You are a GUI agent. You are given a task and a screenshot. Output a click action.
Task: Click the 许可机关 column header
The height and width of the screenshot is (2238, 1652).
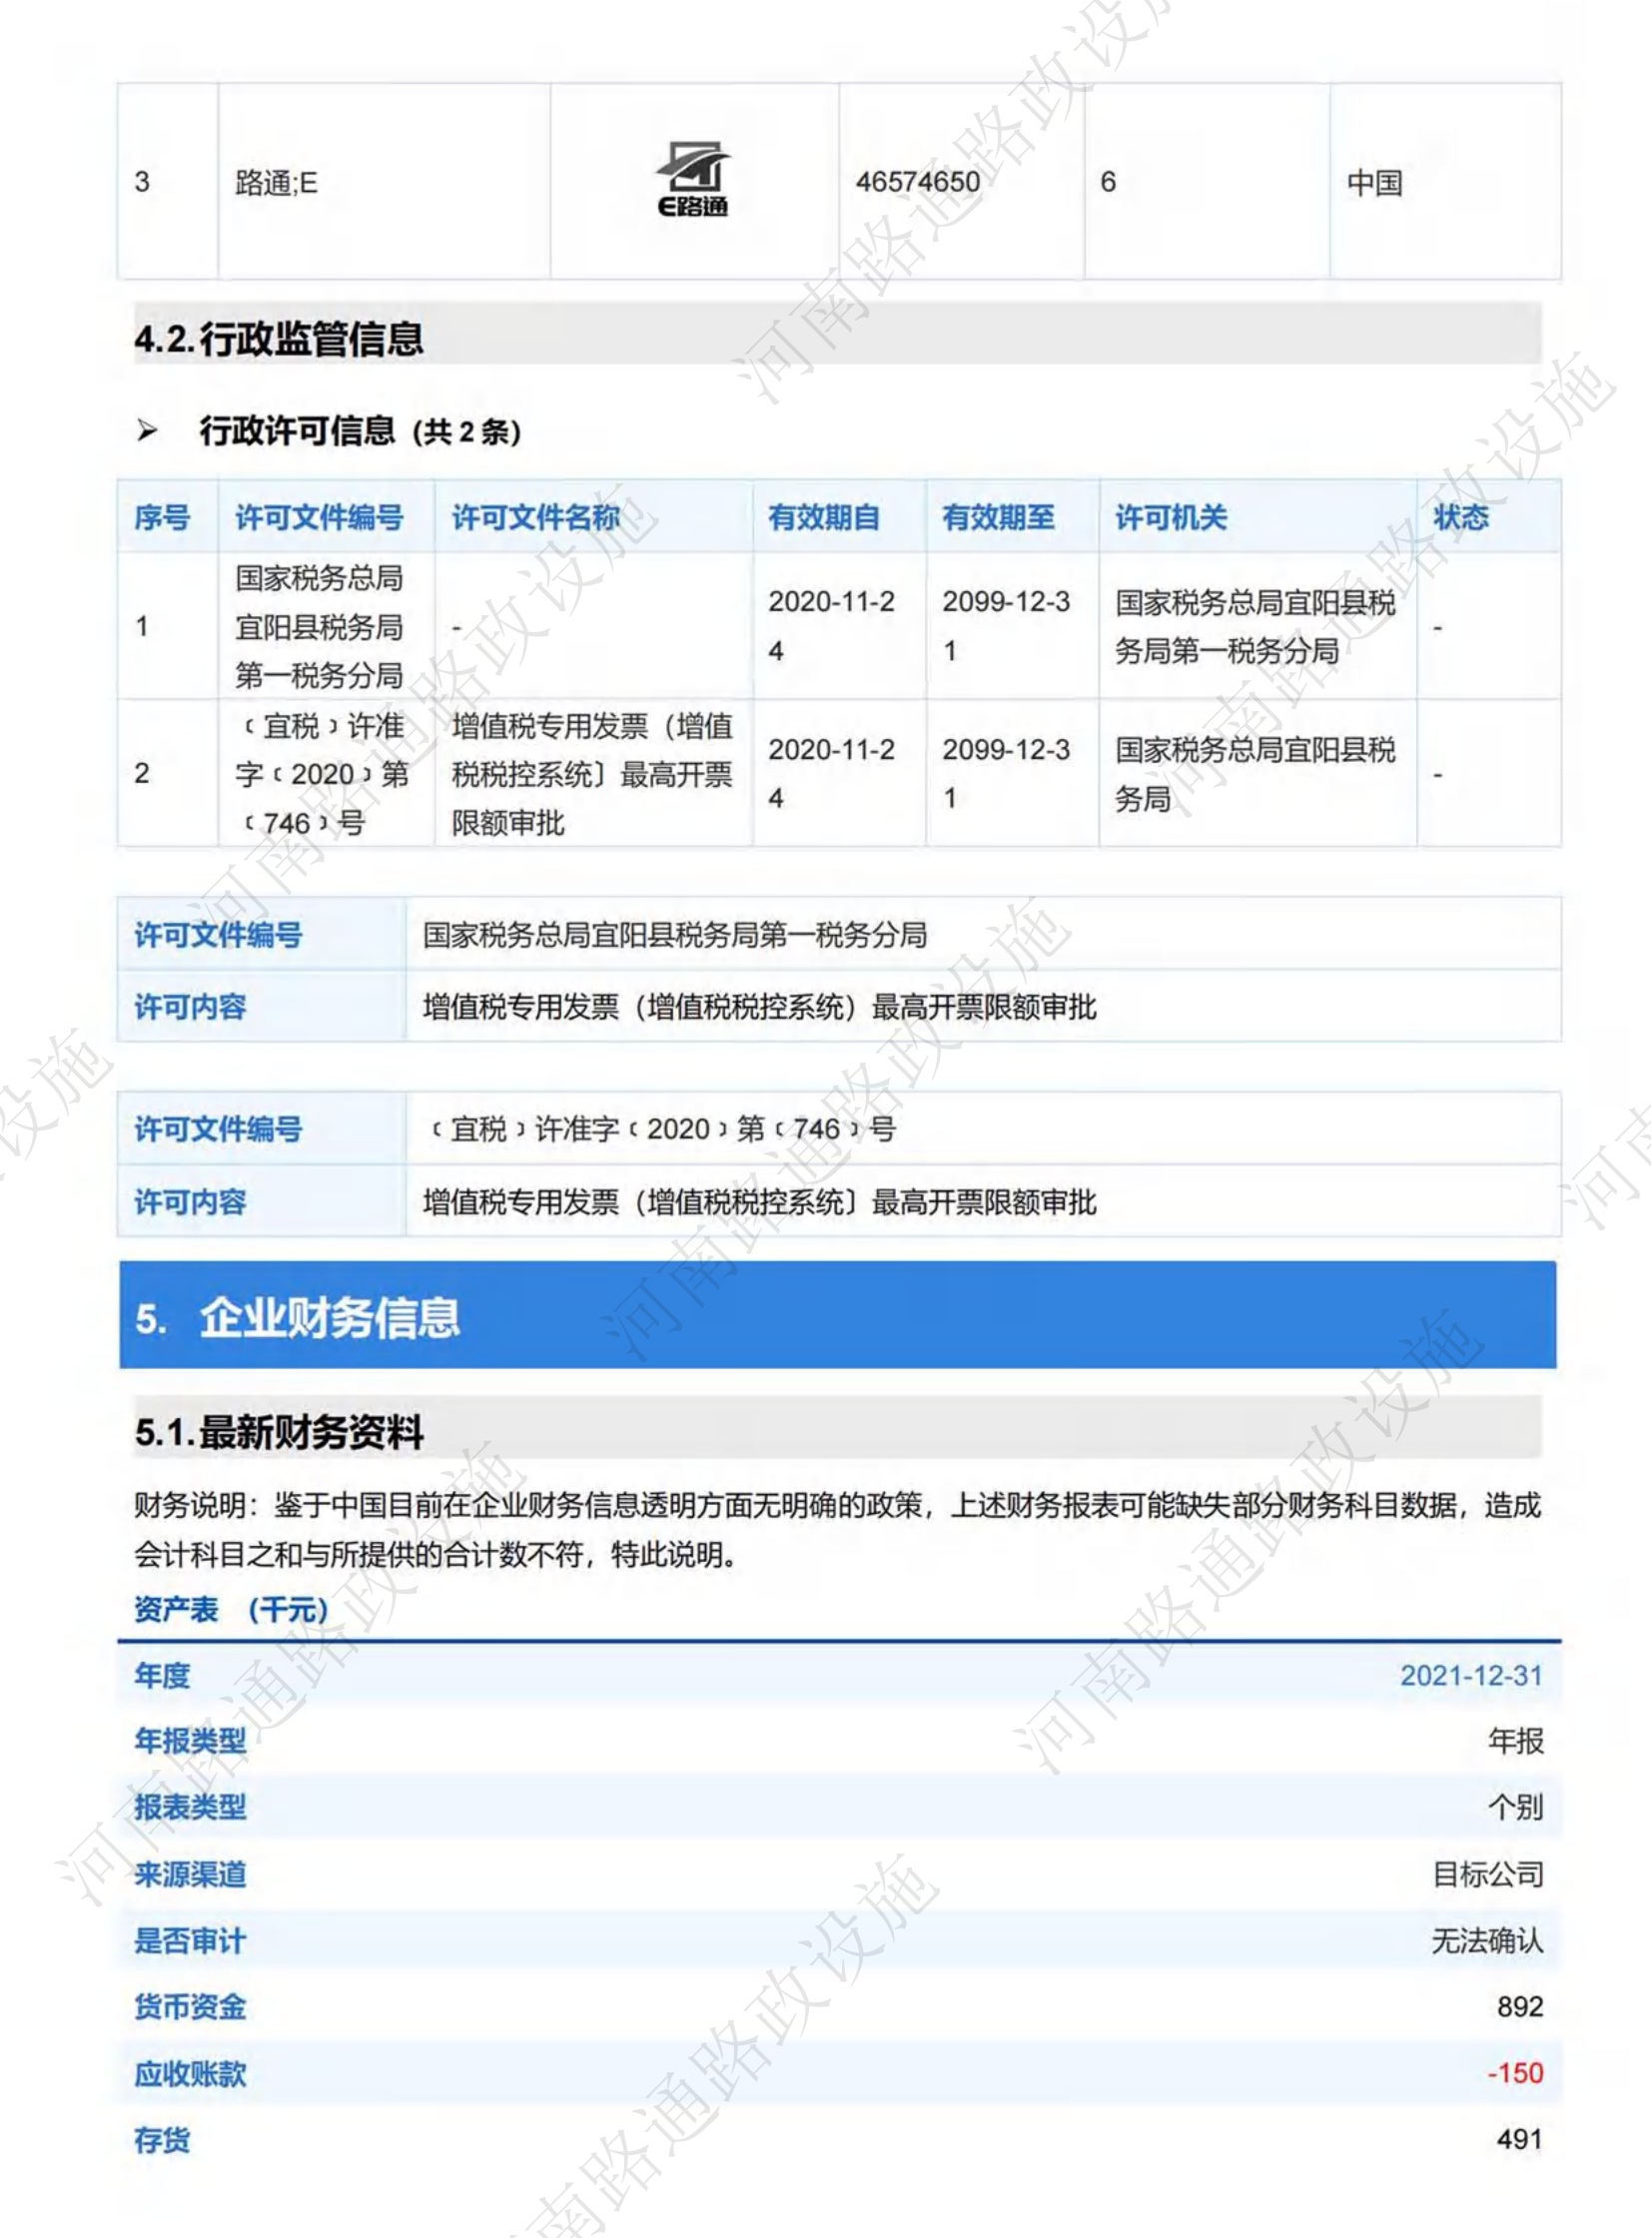coord(1171,517)
